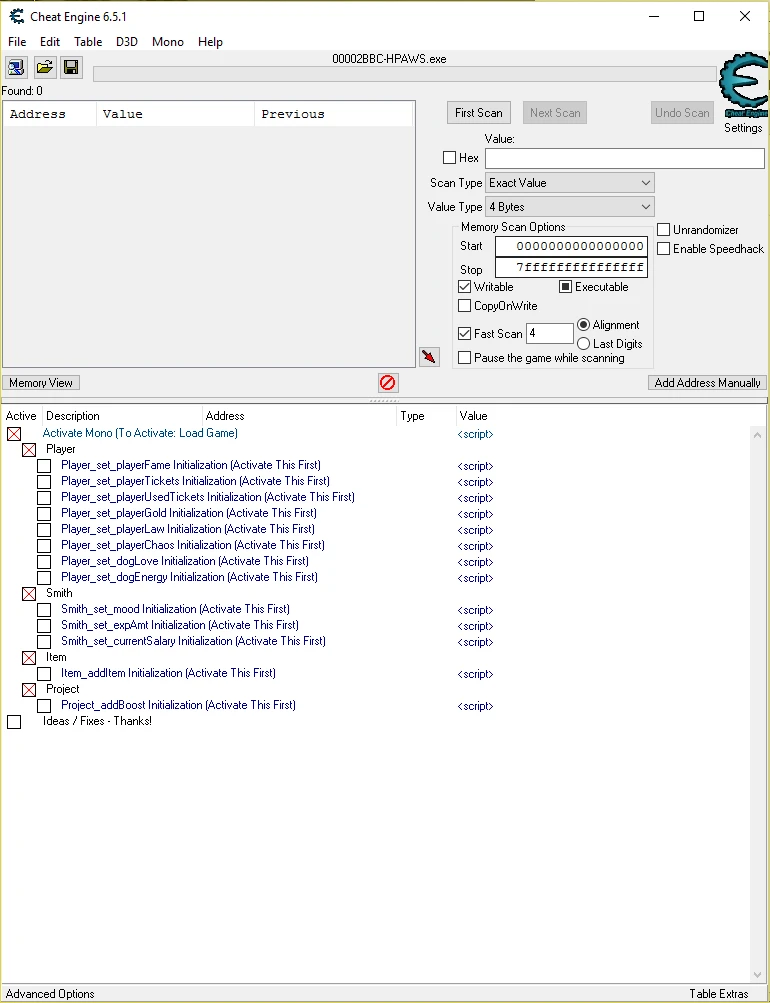
Task: Select the Last Digits radio button
Action: [584, 344]
